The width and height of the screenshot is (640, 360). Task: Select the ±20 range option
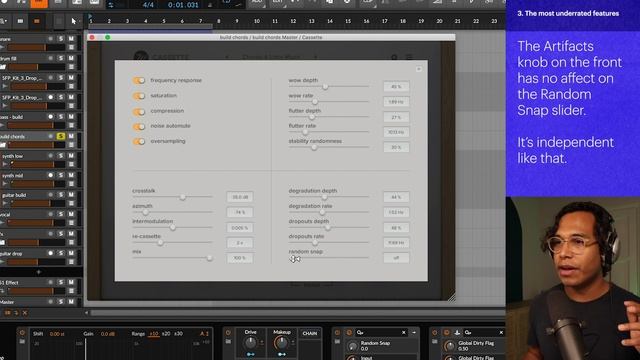[x=166, y=334]
